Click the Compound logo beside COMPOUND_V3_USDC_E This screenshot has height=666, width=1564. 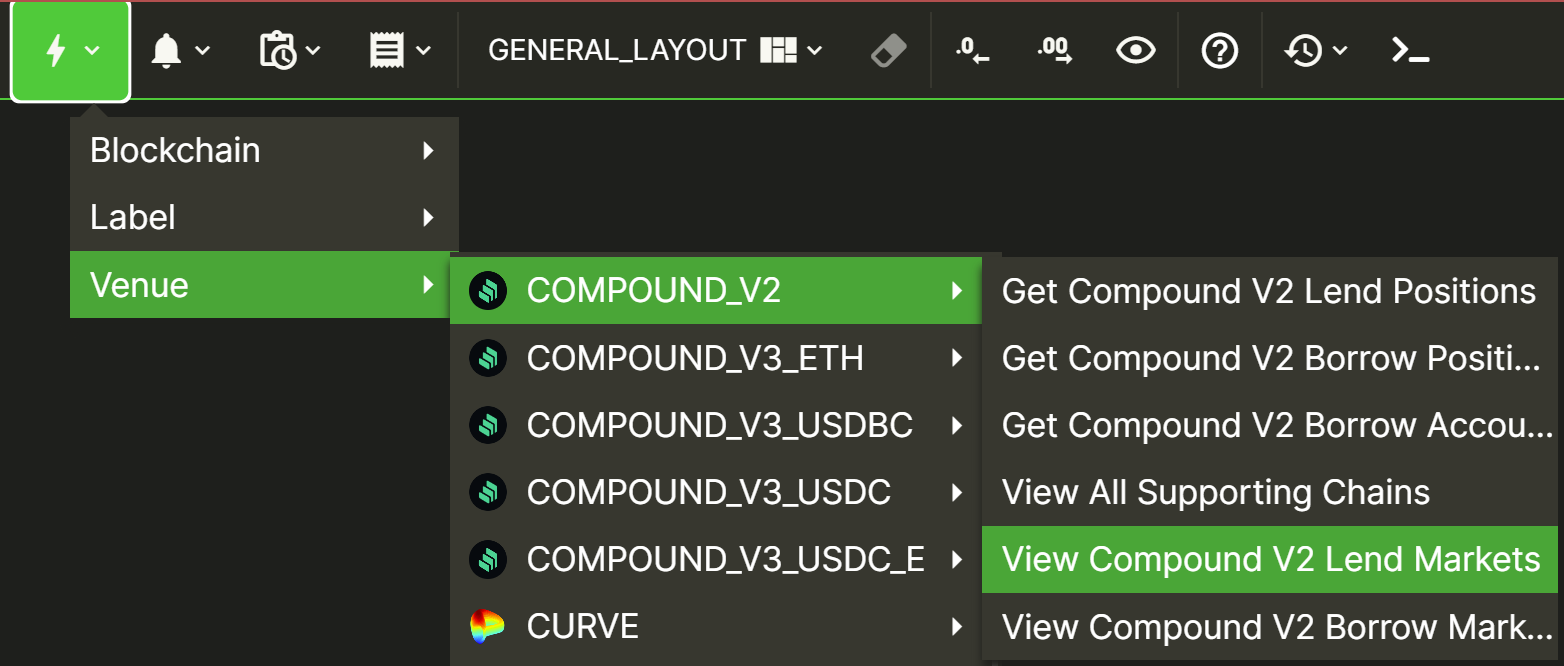click(488, 559)
